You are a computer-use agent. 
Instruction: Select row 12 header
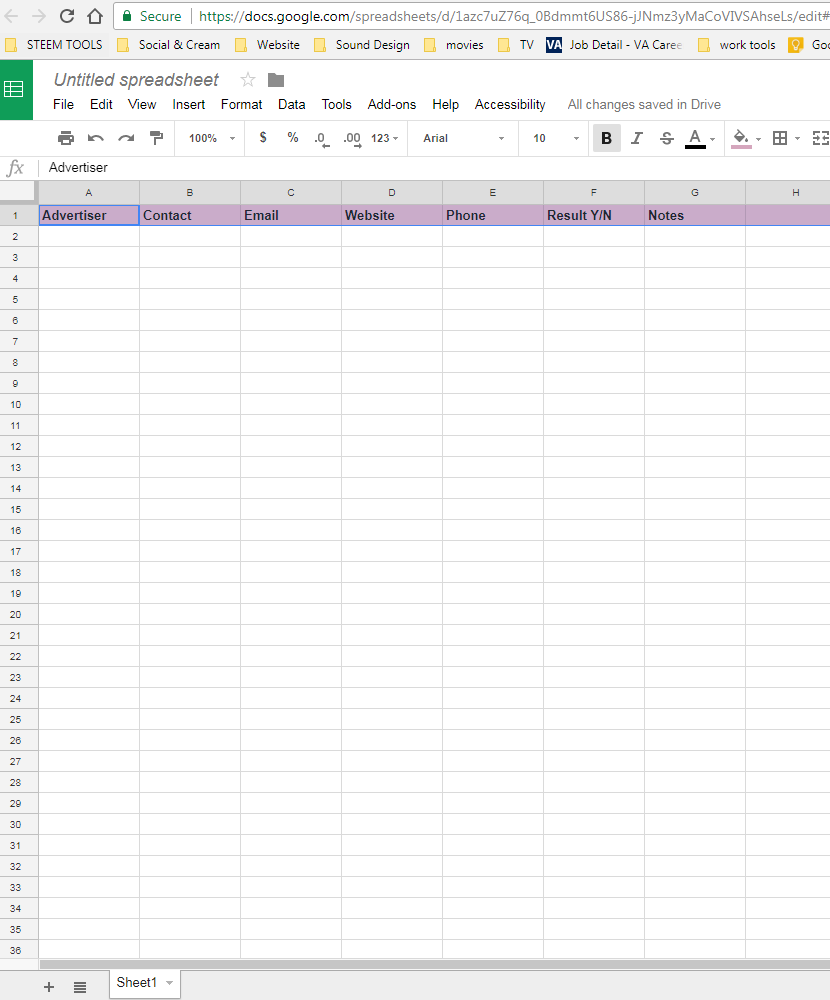pos(19,446)
